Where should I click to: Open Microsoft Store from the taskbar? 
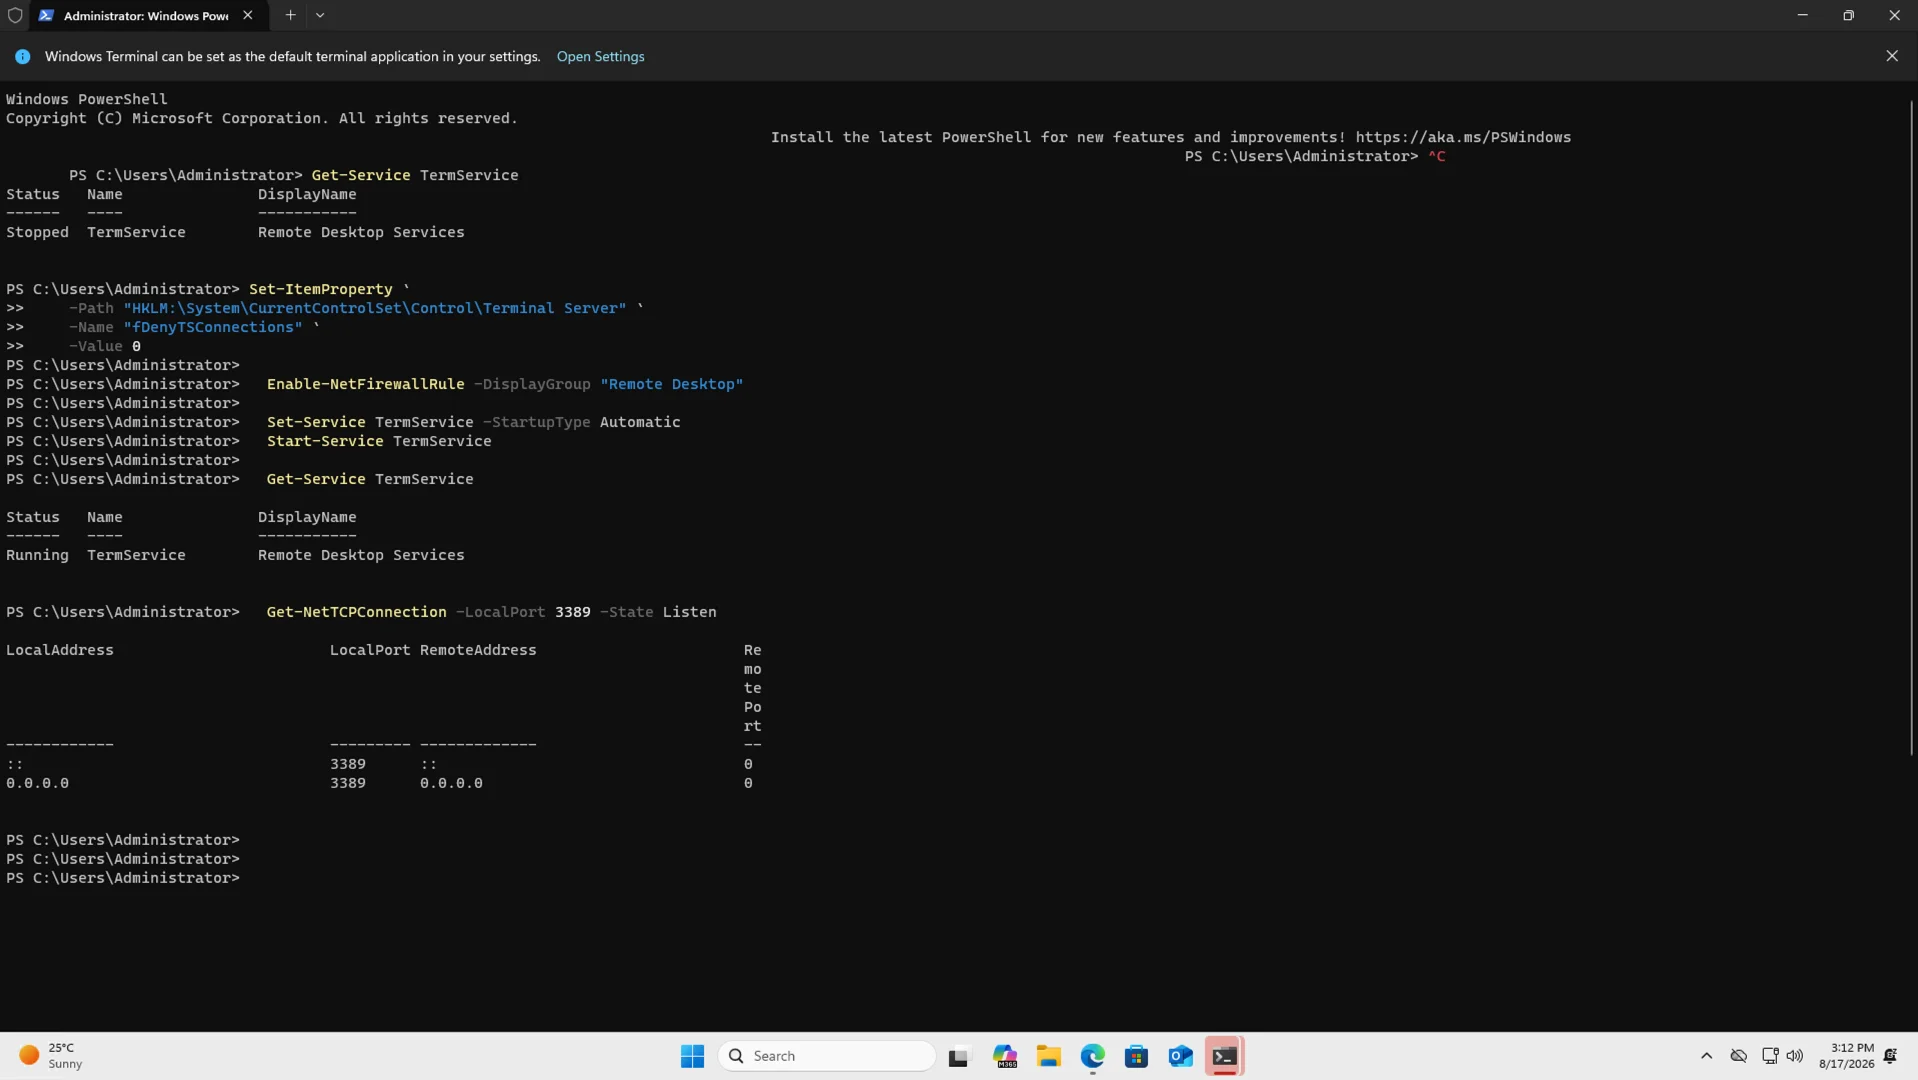[x=1136, y=1056]
